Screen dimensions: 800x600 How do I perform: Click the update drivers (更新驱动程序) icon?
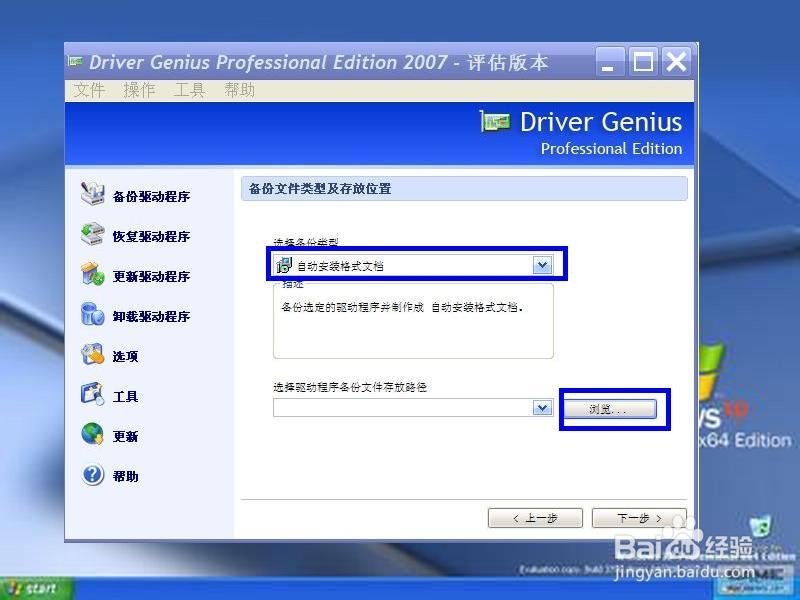coord(92,274)
